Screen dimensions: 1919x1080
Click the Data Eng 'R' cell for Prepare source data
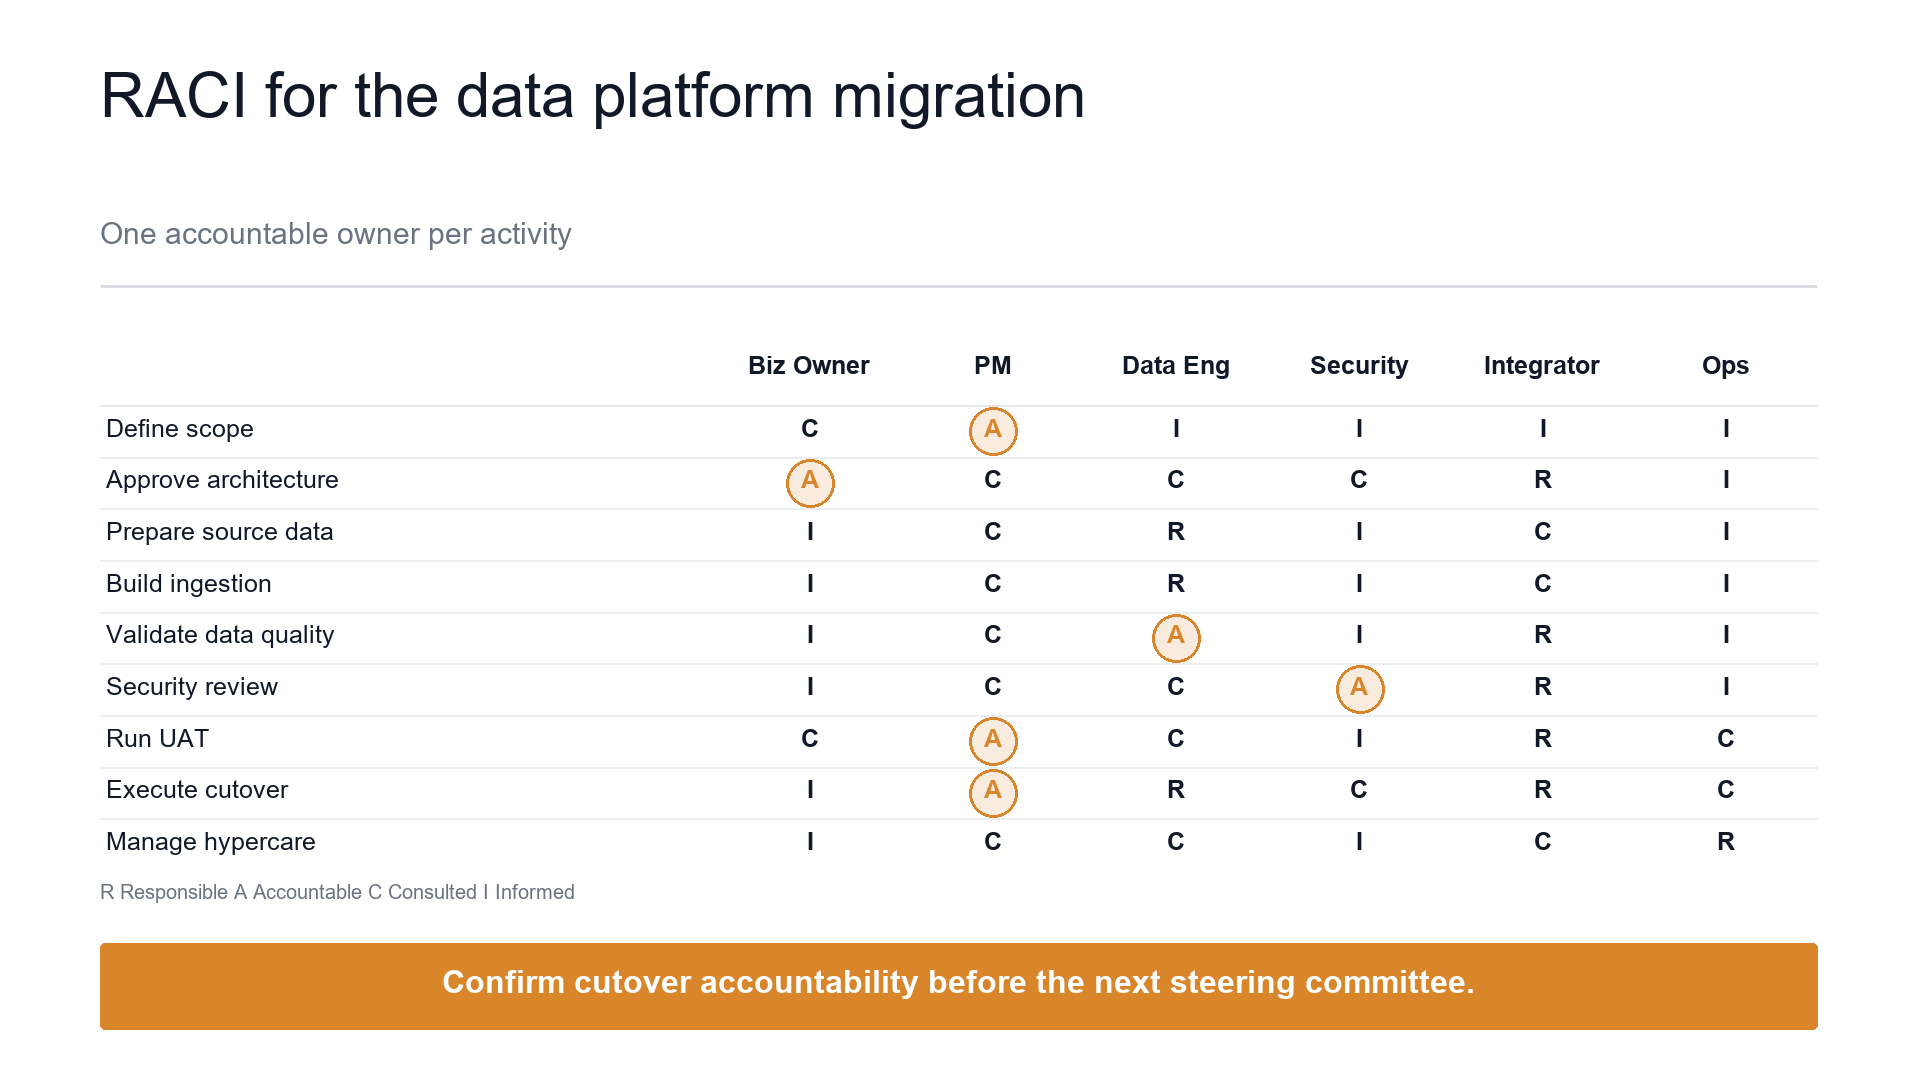pyautogui.click(x=1176, y=532)
